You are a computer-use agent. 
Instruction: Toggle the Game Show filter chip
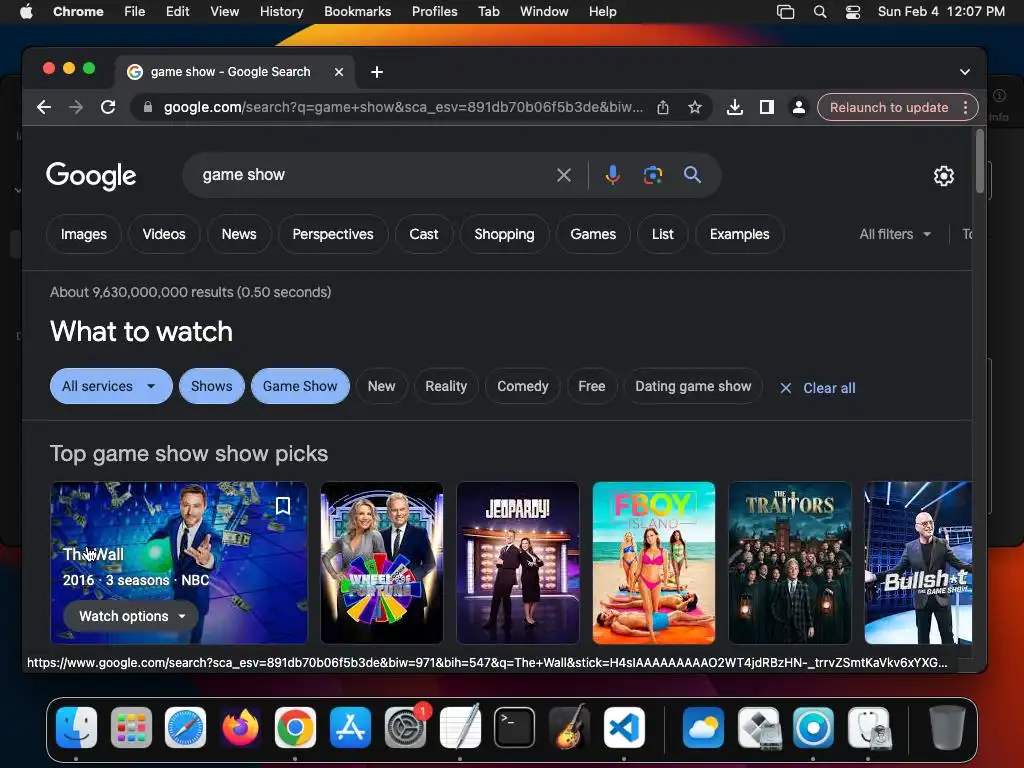(300, 386)
